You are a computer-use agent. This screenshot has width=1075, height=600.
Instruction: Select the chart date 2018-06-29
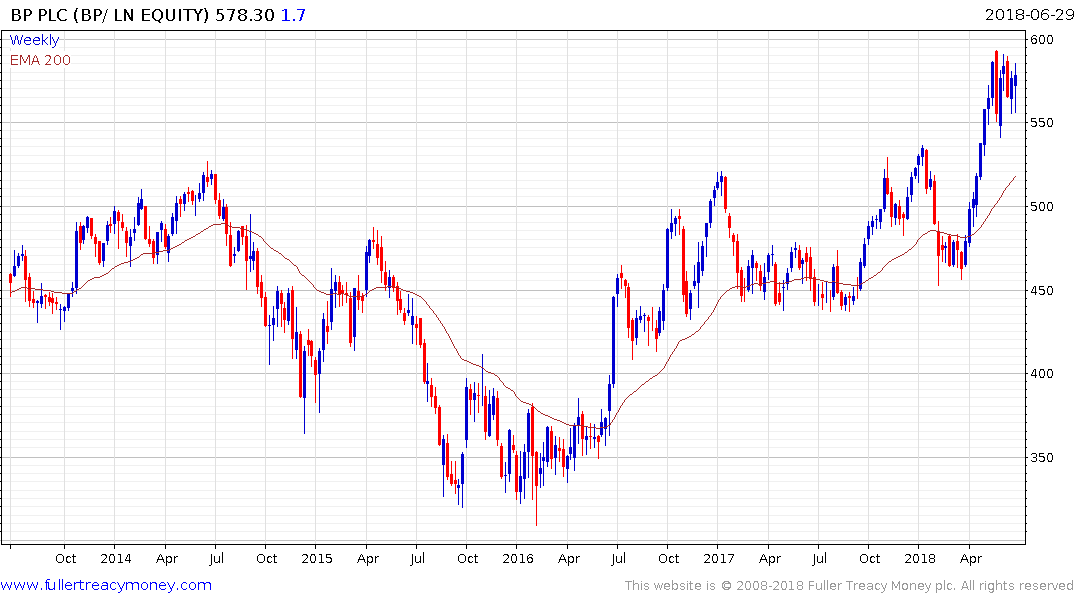1028,15
